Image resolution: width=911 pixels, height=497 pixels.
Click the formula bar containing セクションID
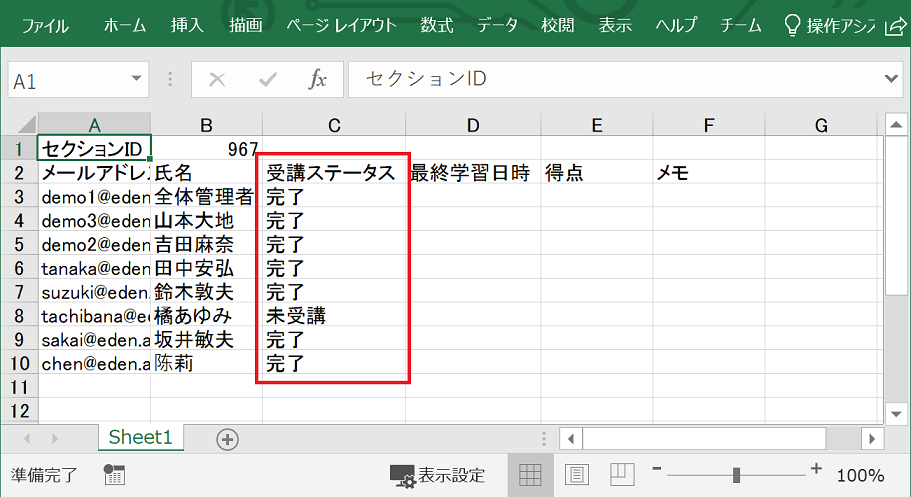pos(615,79)
